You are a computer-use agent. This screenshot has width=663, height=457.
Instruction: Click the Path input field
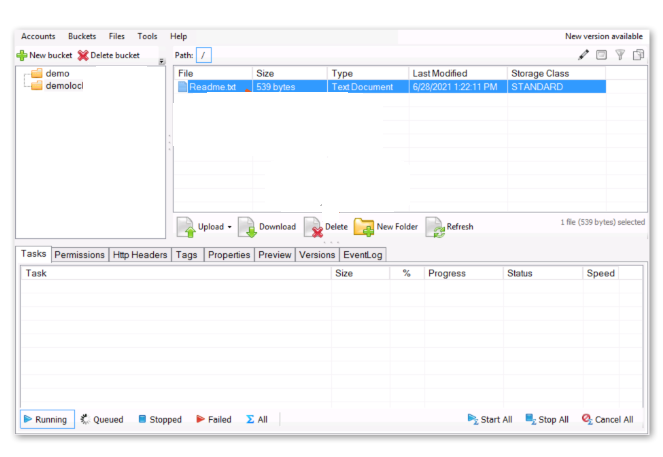[204, 55]
